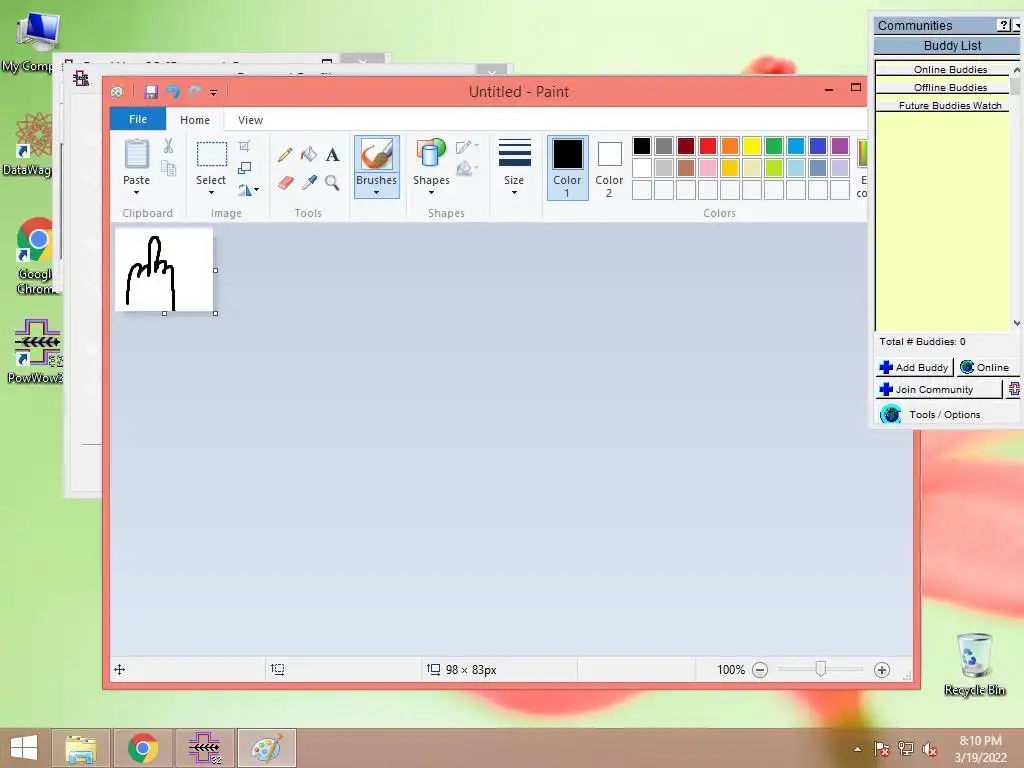Open the Rotate or flip dropdown
This screenshot has height=768, width=1024.
coord(248,190)
